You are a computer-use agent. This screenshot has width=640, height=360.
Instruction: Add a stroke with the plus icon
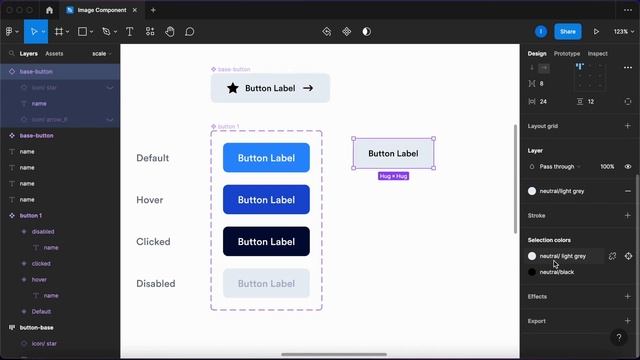(x=628, y=215)
